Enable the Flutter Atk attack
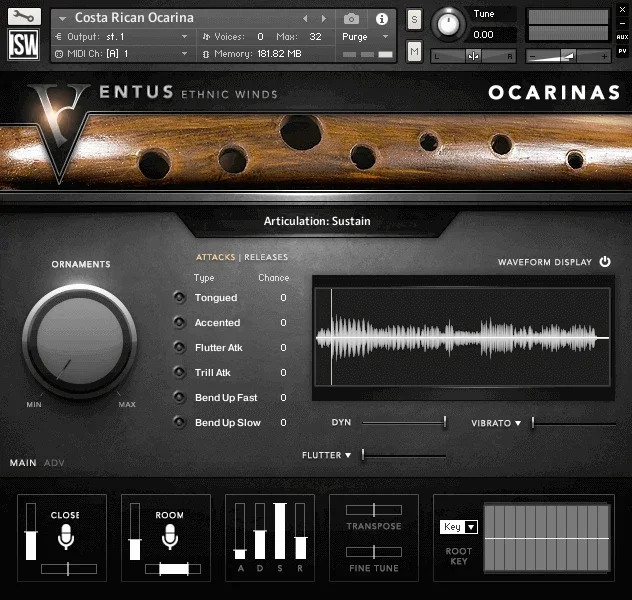Image resolution: width=632 pixels, height=600 pixels. [x=179, y=347]
